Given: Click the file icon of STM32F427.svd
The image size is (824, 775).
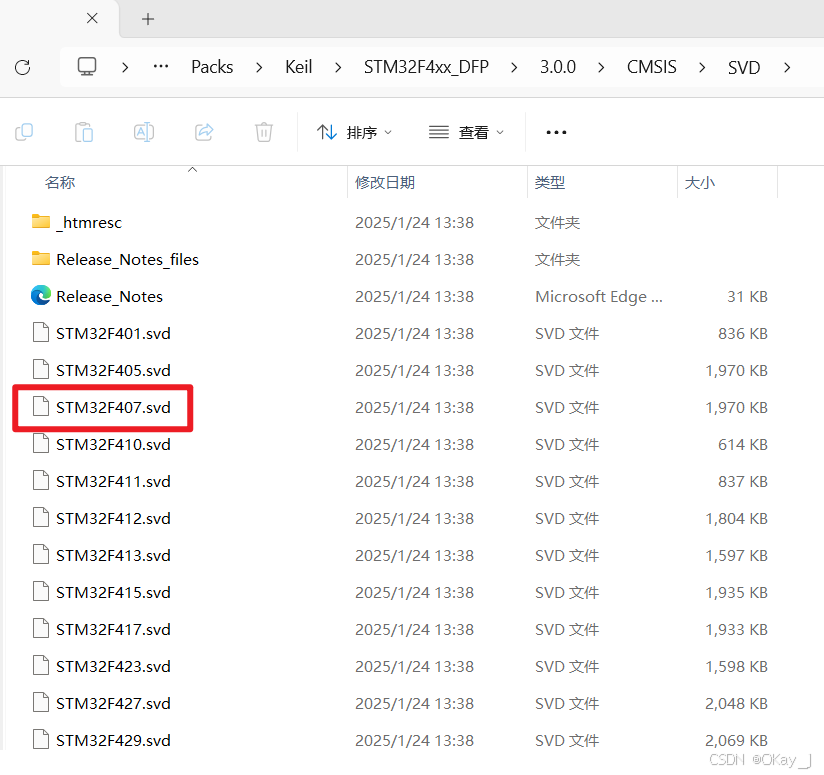Looking at the screenshot, I should tap(41, 702).
